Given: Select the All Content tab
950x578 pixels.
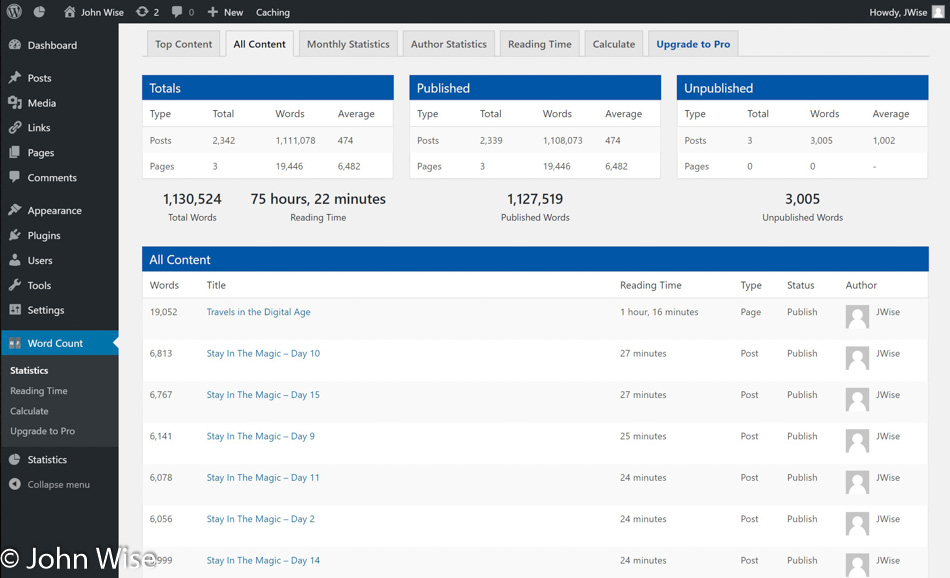Looking at the screenshot, I should point(259,44).
